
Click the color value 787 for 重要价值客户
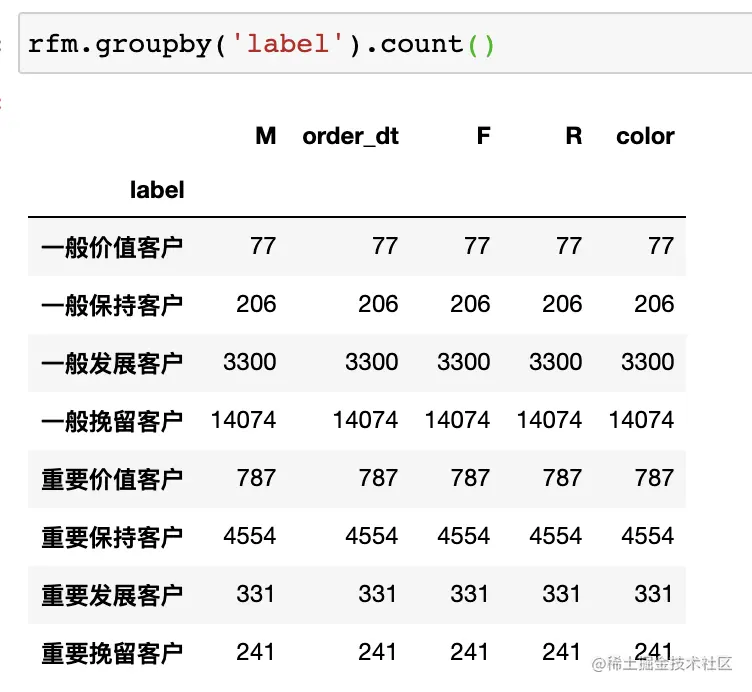pos(654,478)
